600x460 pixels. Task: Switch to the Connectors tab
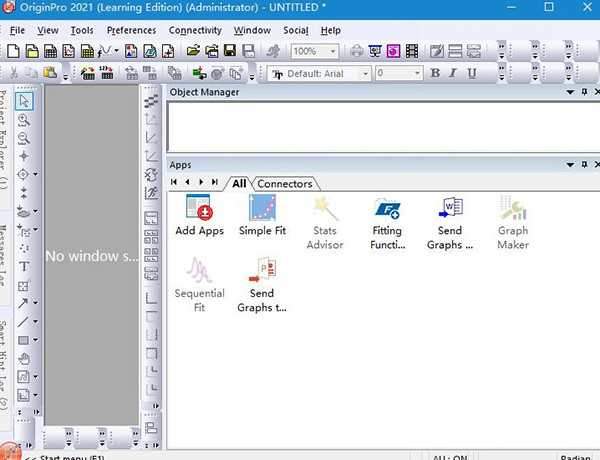point(285,184)
